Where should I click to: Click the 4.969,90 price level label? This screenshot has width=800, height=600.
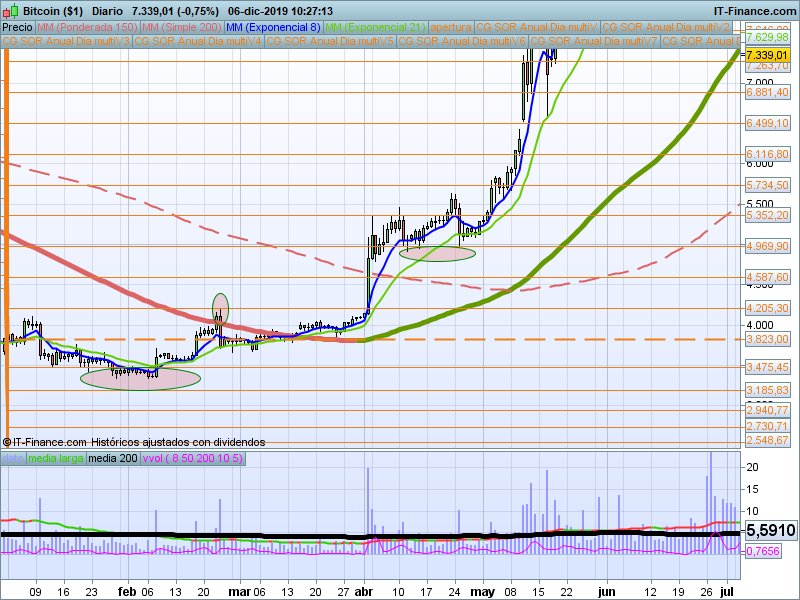pos(768,246)
